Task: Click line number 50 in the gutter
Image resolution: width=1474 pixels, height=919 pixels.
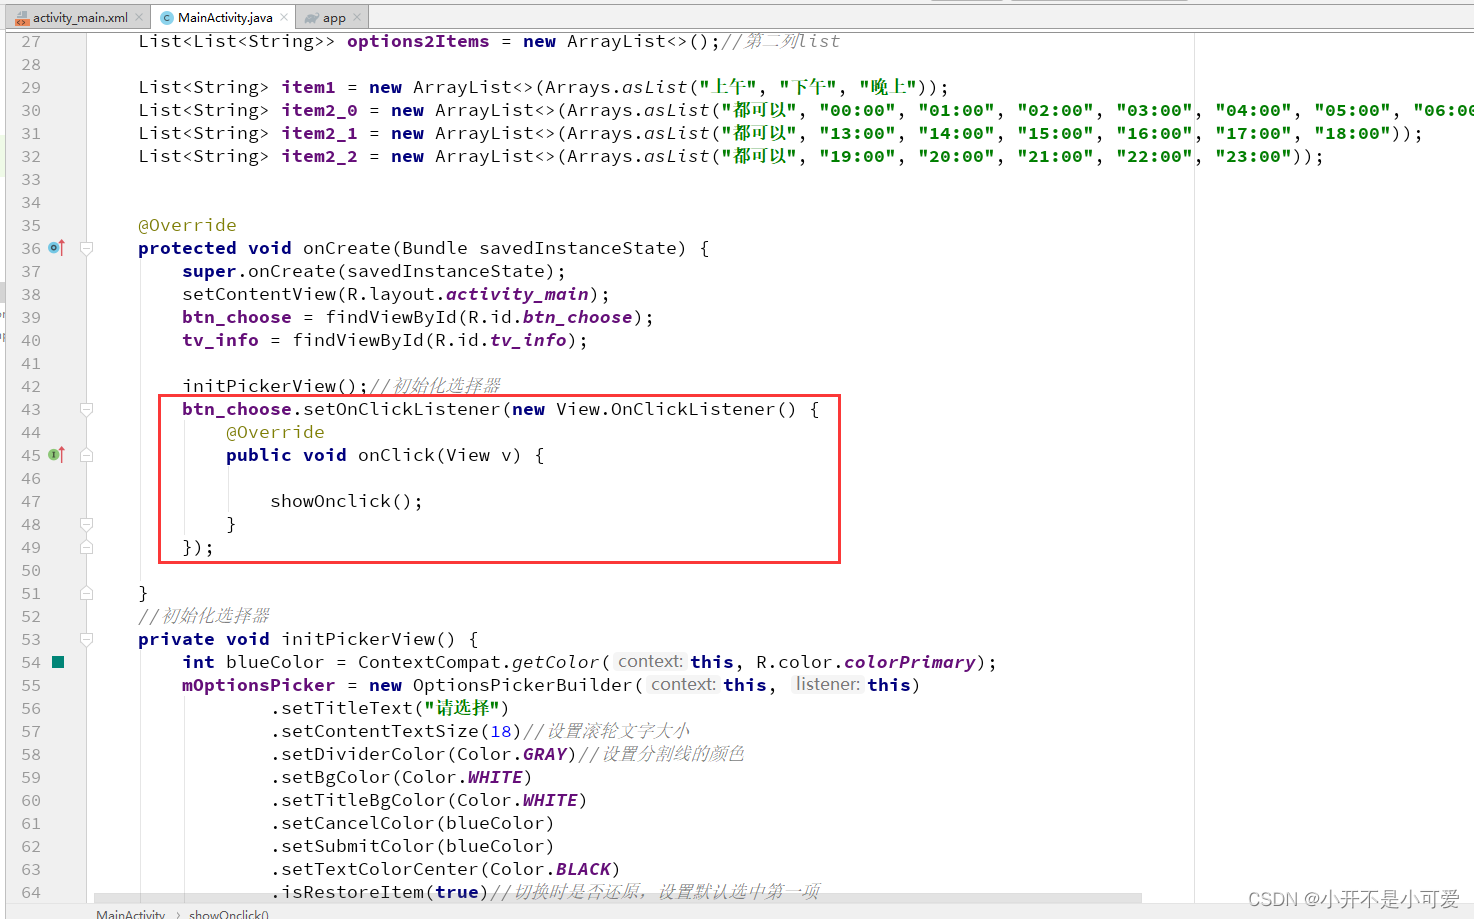Action: pos(31,570)
